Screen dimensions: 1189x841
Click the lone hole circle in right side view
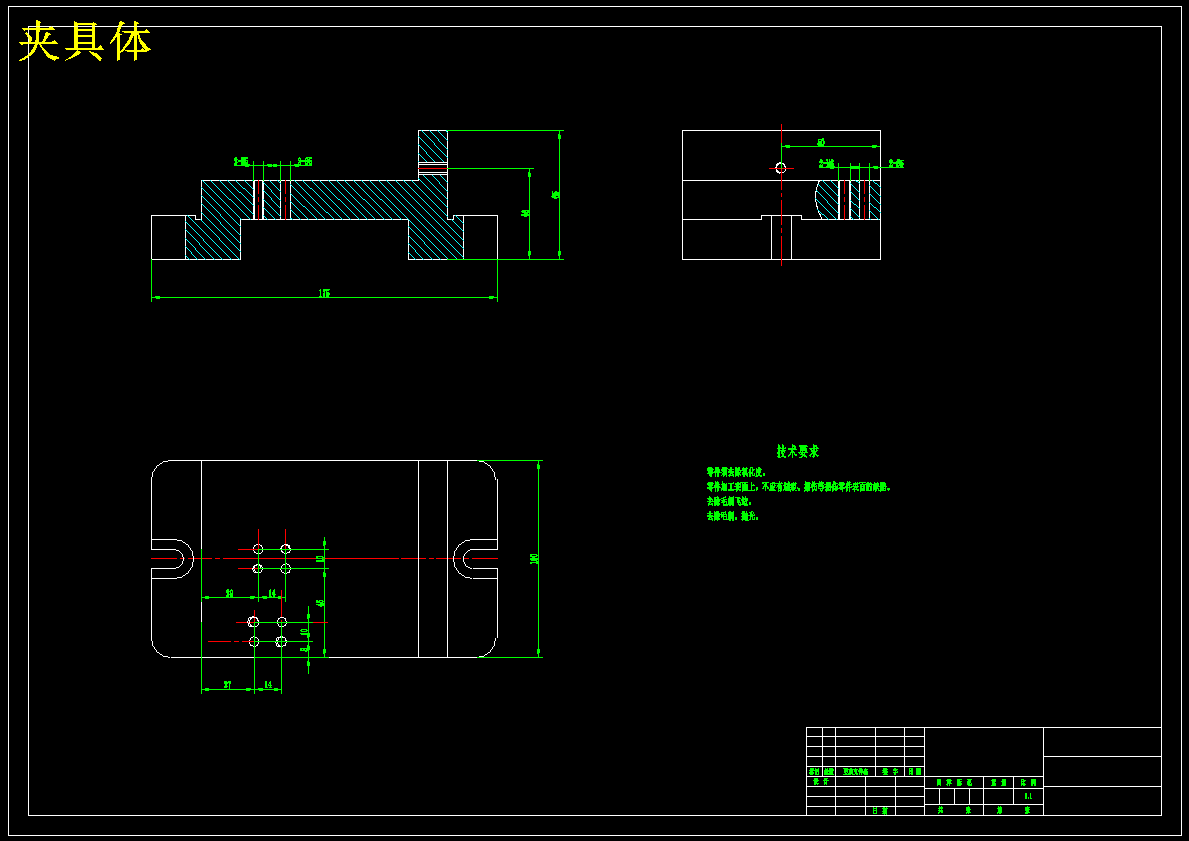click(781, 168)
